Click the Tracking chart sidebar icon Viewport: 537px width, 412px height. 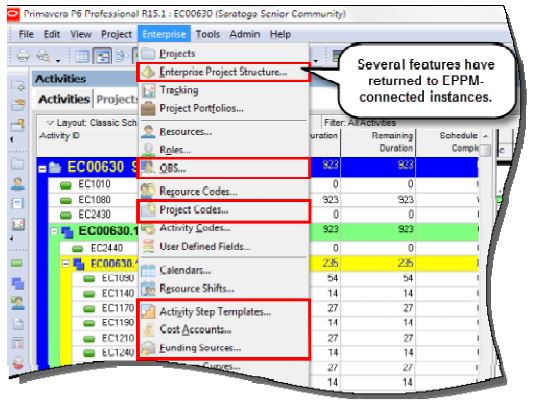[18, 225]
